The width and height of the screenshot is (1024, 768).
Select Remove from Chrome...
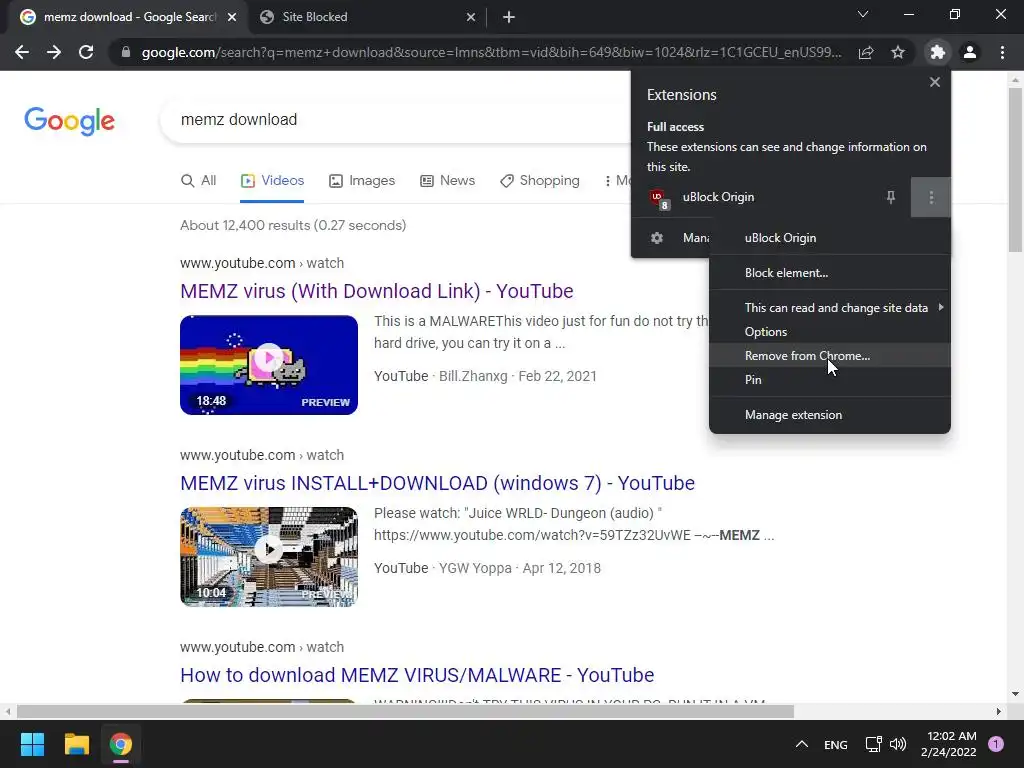[829, 356]
